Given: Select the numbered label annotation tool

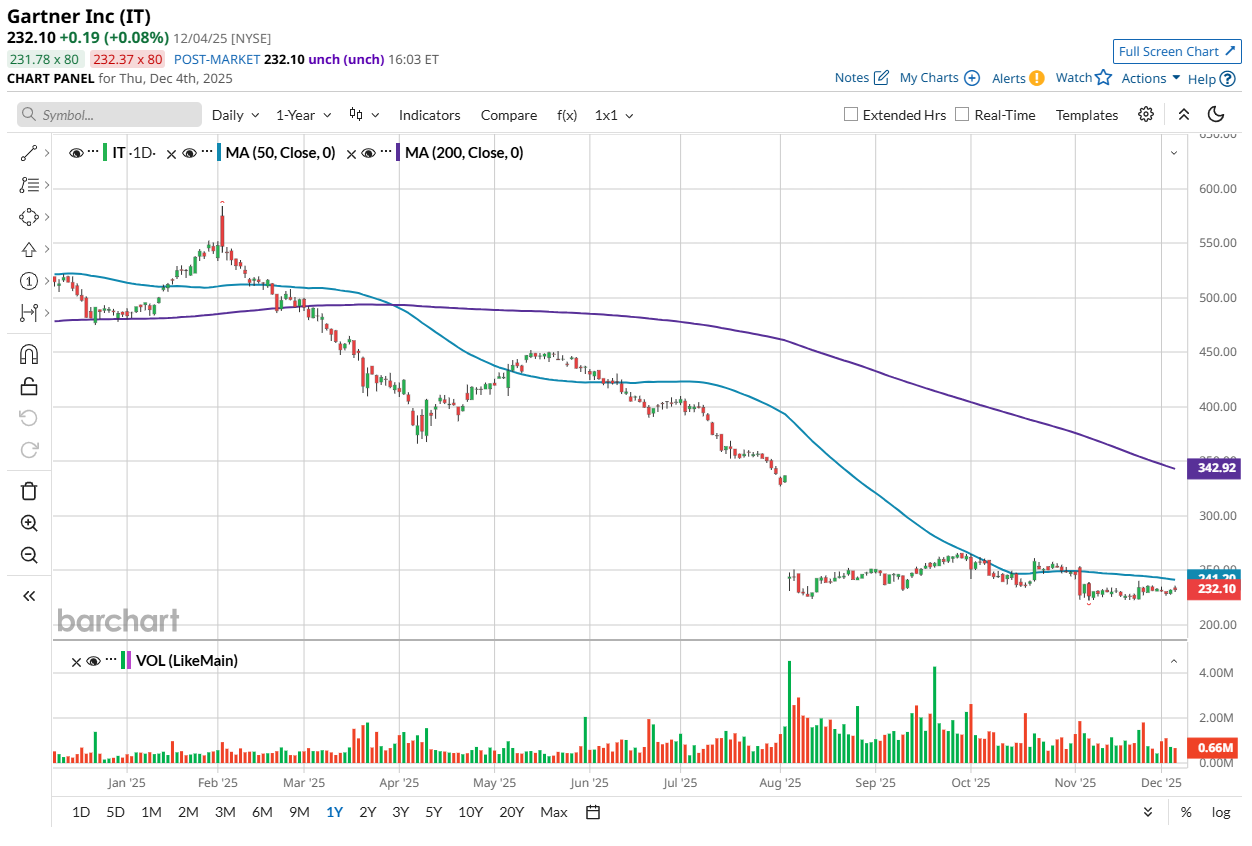Looking at the screenshot, I should tap(28, 281).
